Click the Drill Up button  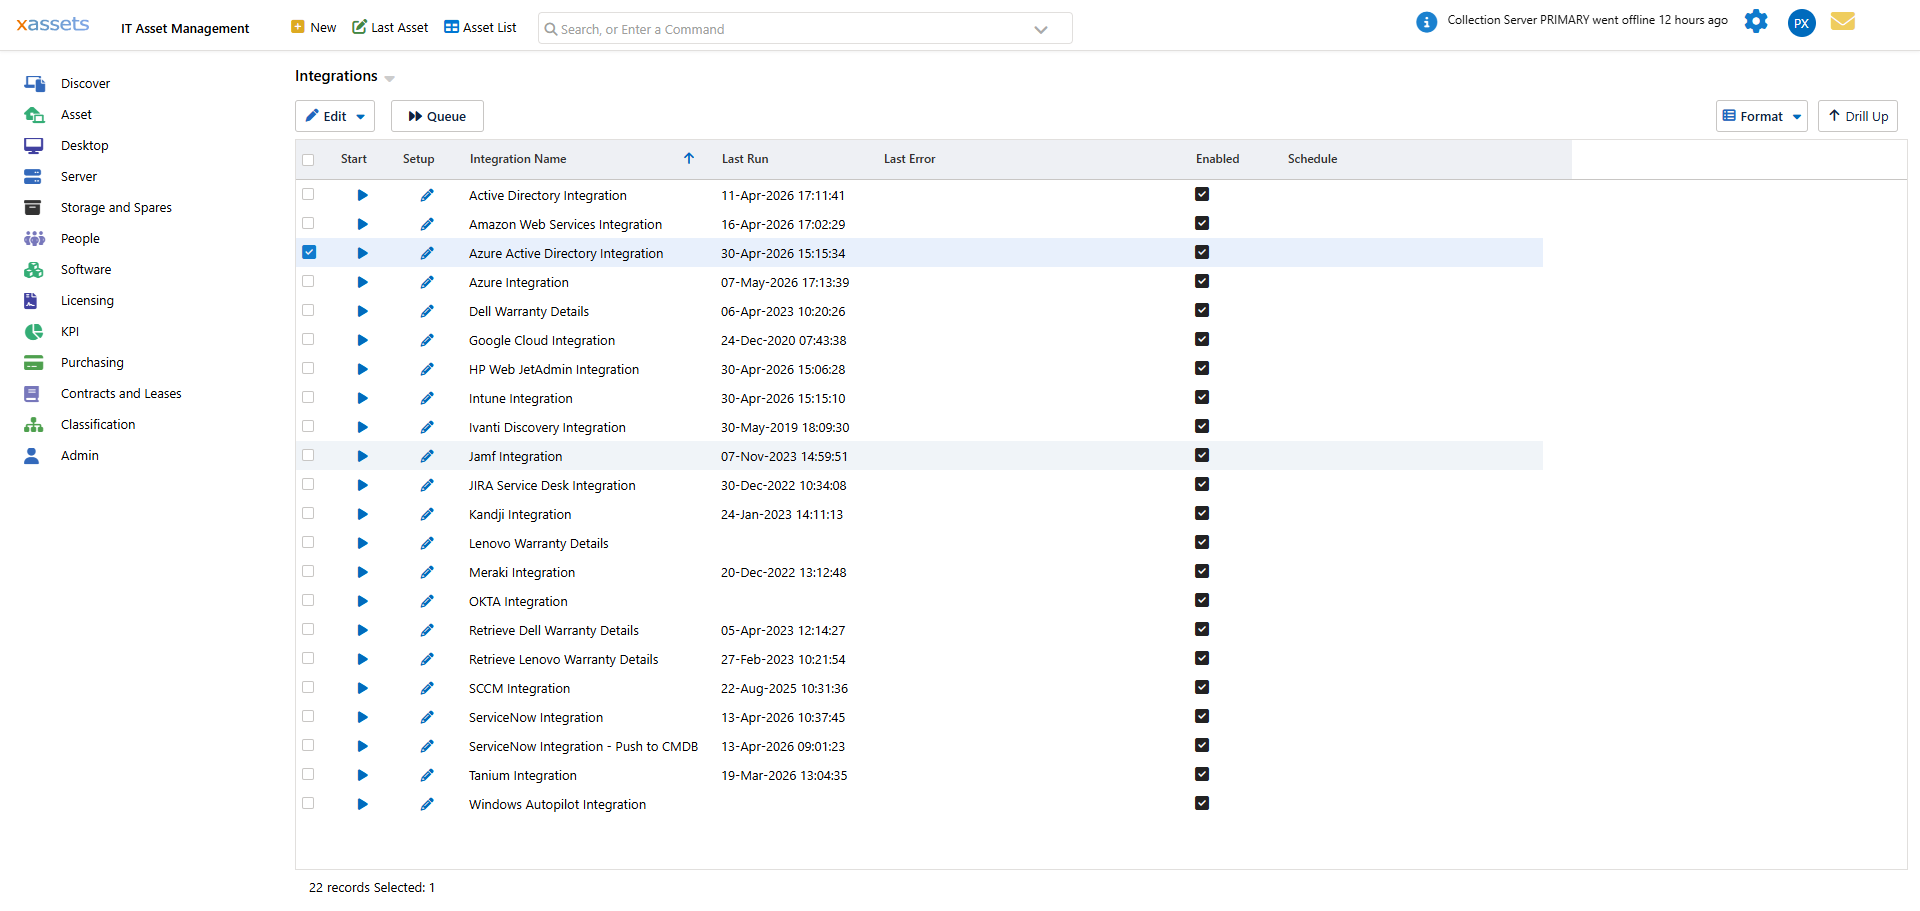(1858, 116)
